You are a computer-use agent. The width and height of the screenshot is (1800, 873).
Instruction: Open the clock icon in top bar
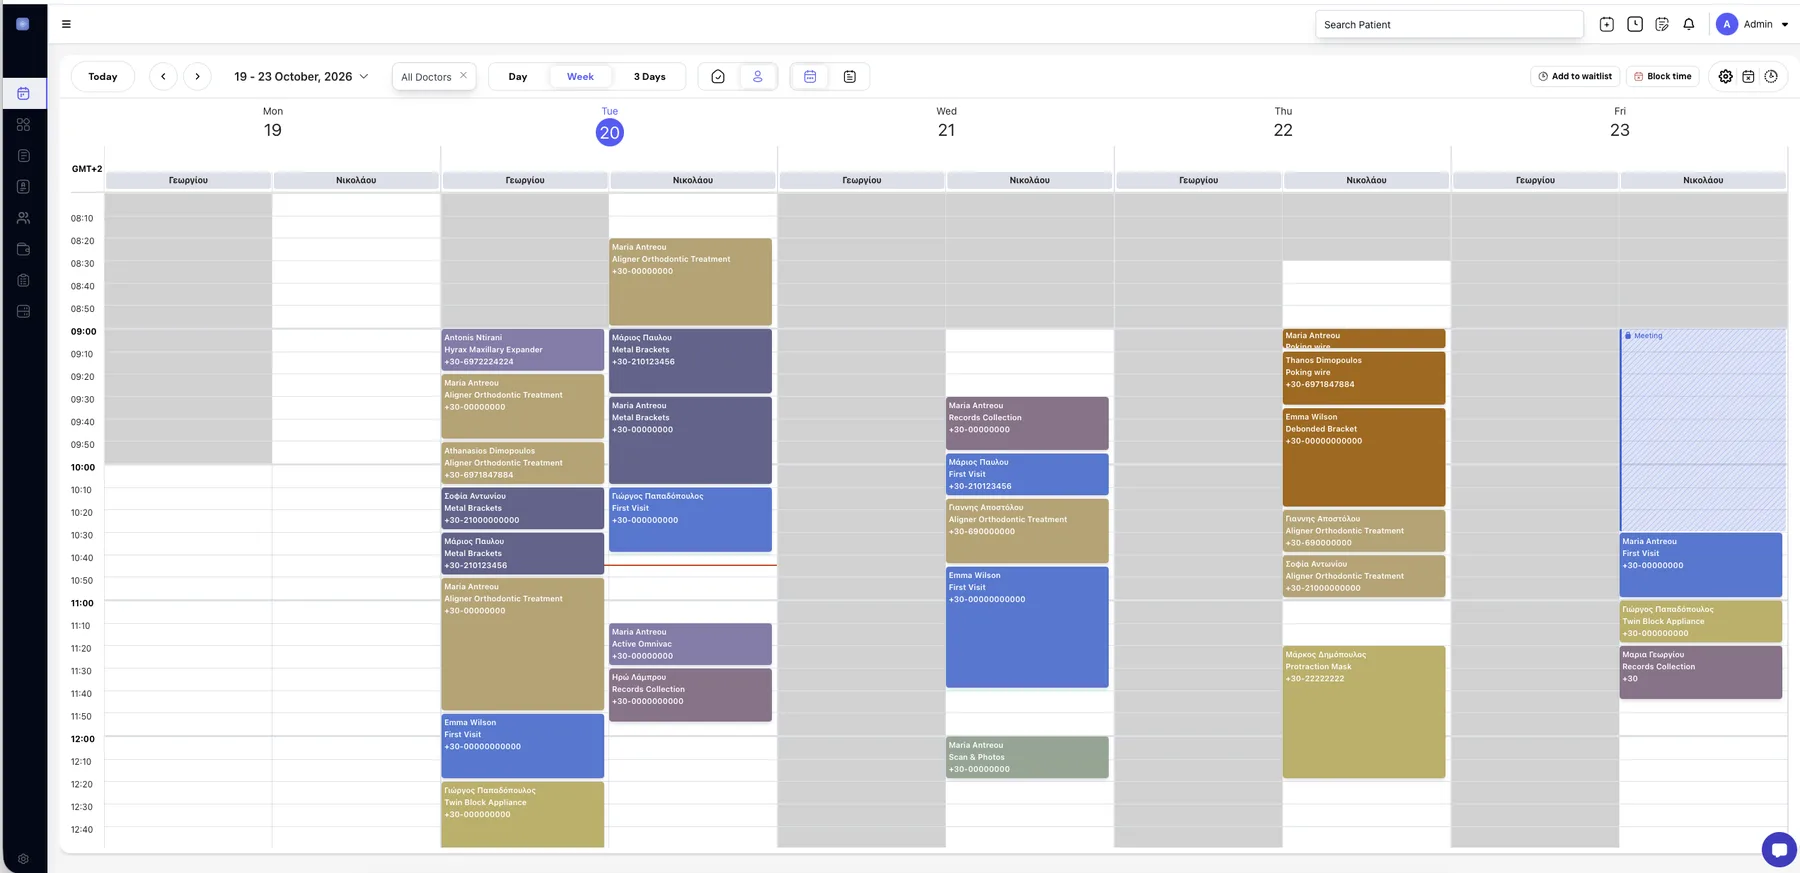[1635, 24]
